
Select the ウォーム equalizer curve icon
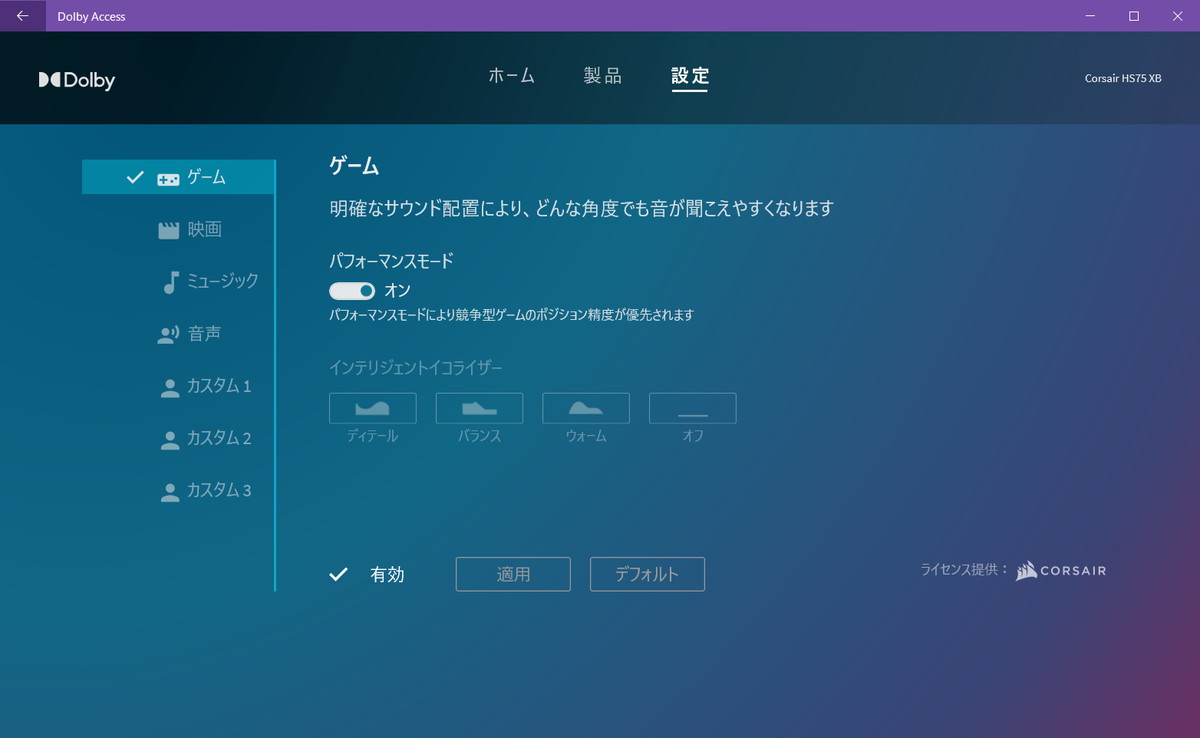[586, 408]
